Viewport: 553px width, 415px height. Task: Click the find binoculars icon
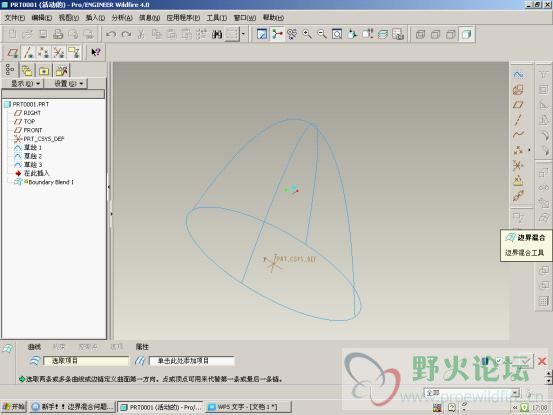(x=217, y=34)
